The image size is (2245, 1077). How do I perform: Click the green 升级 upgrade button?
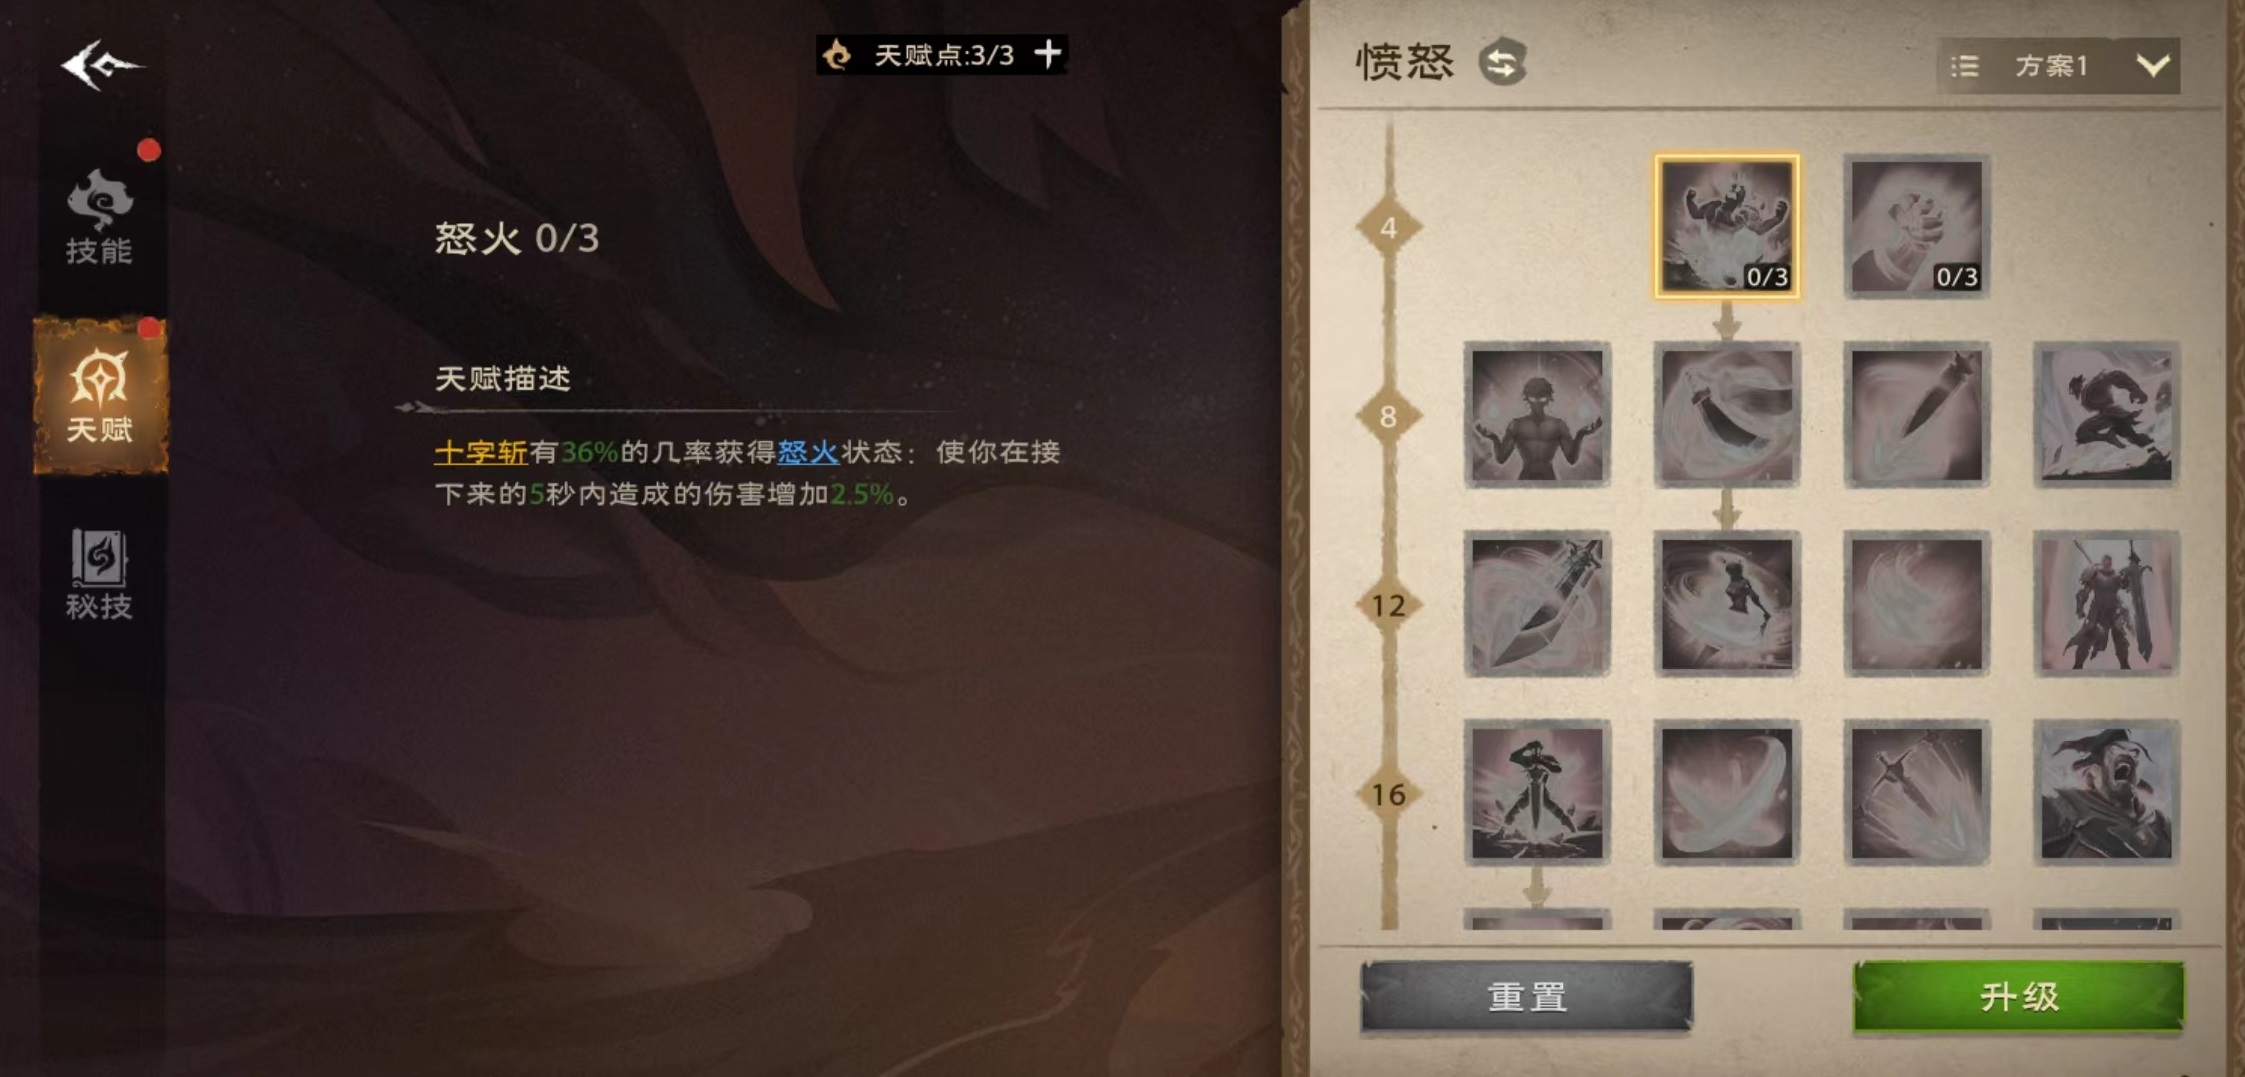click(2018, 996)
